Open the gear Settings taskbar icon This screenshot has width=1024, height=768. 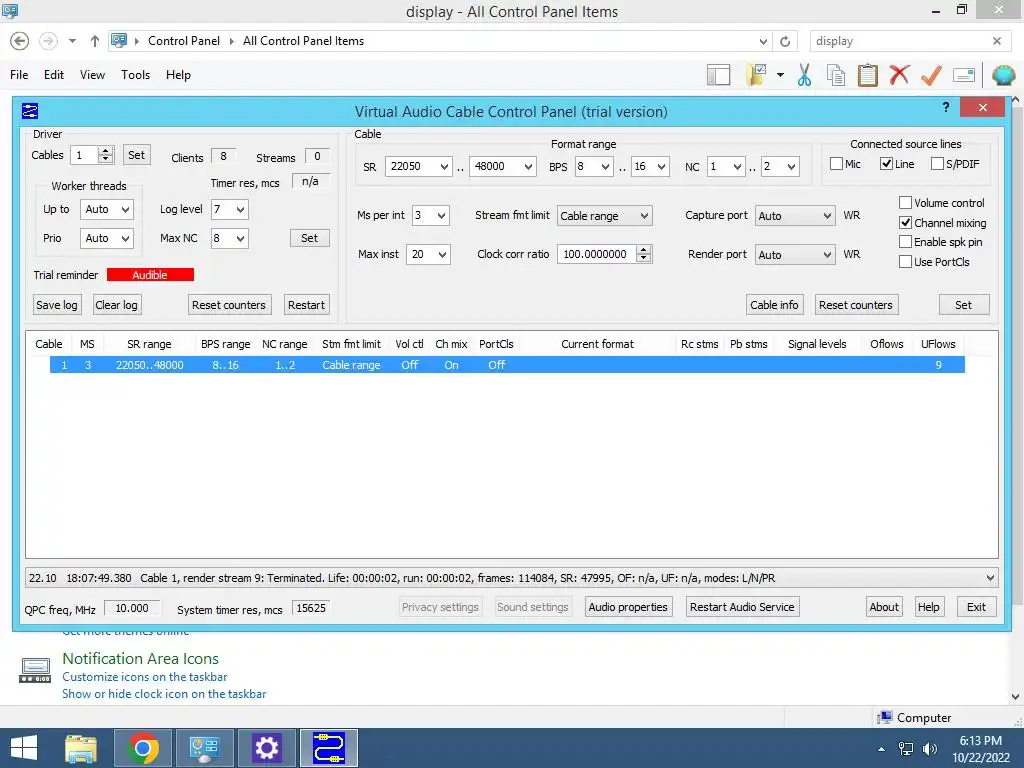coord(266,748)
